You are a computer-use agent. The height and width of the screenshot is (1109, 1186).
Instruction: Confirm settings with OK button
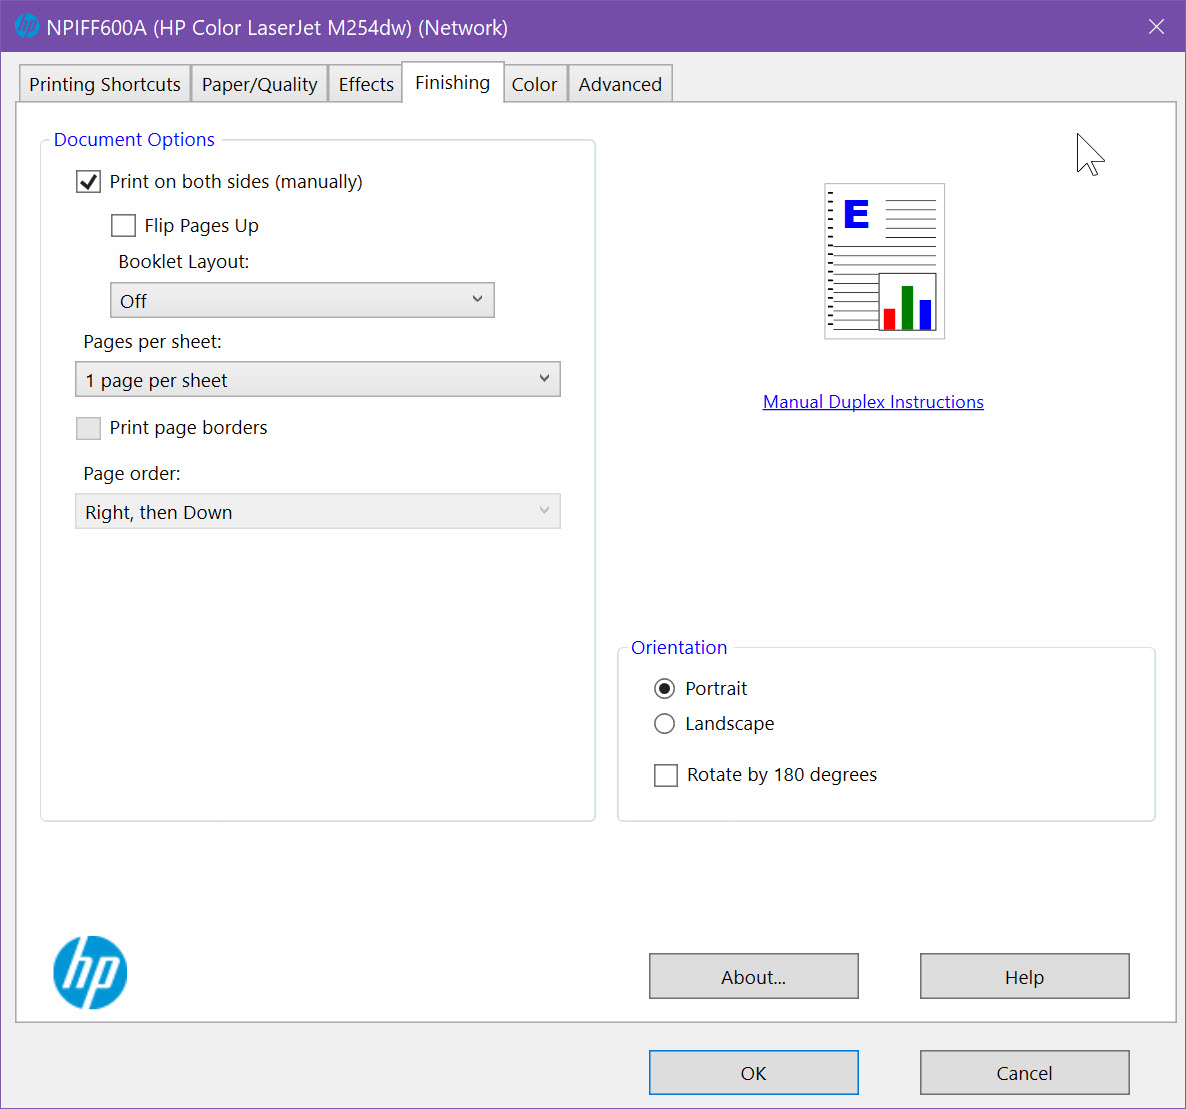click(x=753, y=1073)
